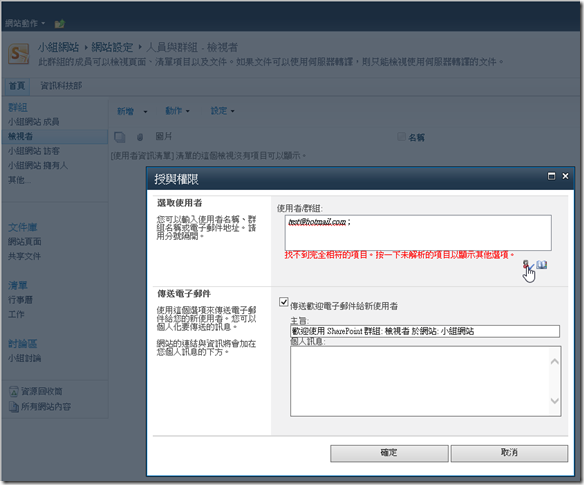
Task: Maximize the 授與權限 dialog
Action: [551, 176]
